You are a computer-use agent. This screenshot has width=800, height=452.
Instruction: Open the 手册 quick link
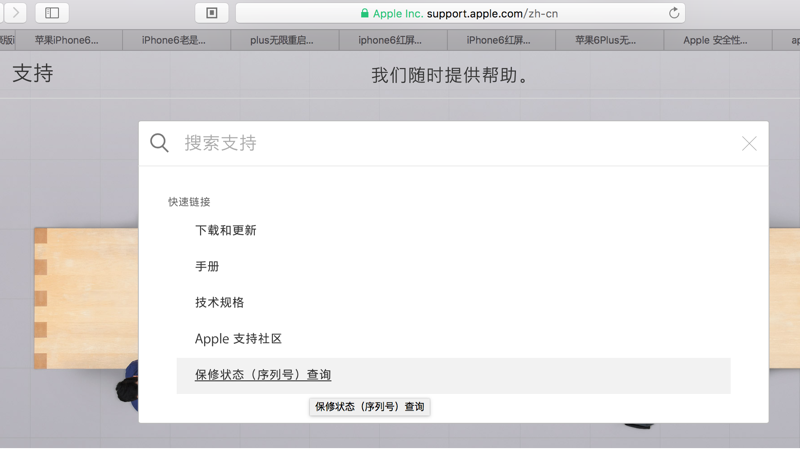tap(207, 266)
